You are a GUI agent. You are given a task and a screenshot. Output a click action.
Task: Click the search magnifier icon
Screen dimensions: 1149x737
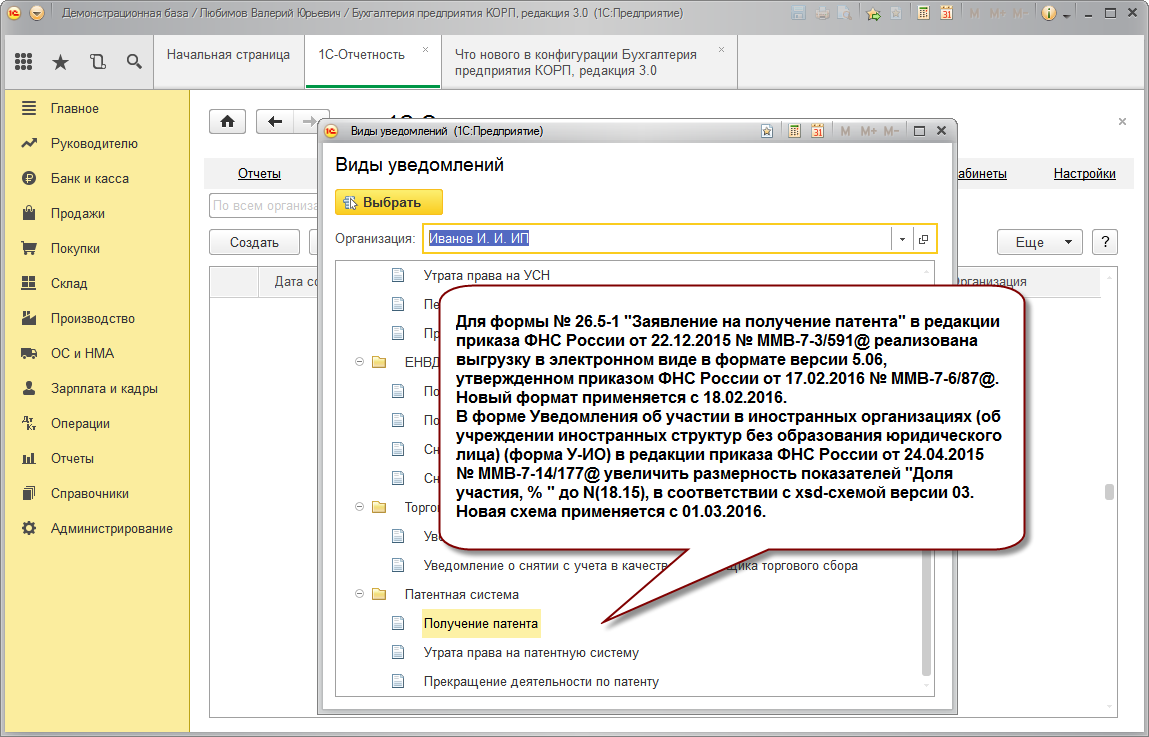pyautogui.click(x=134, y=62)
